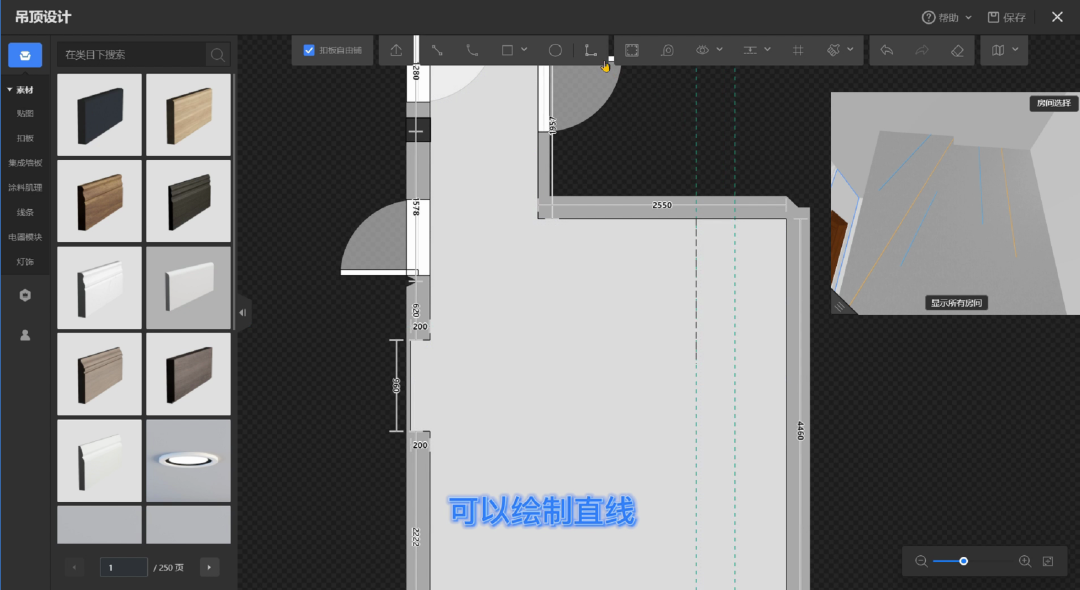The width and height of the screenshot is (1080, 590).
Task: Click the eye visibility icon in toolbar
Action: click(703, 50)
